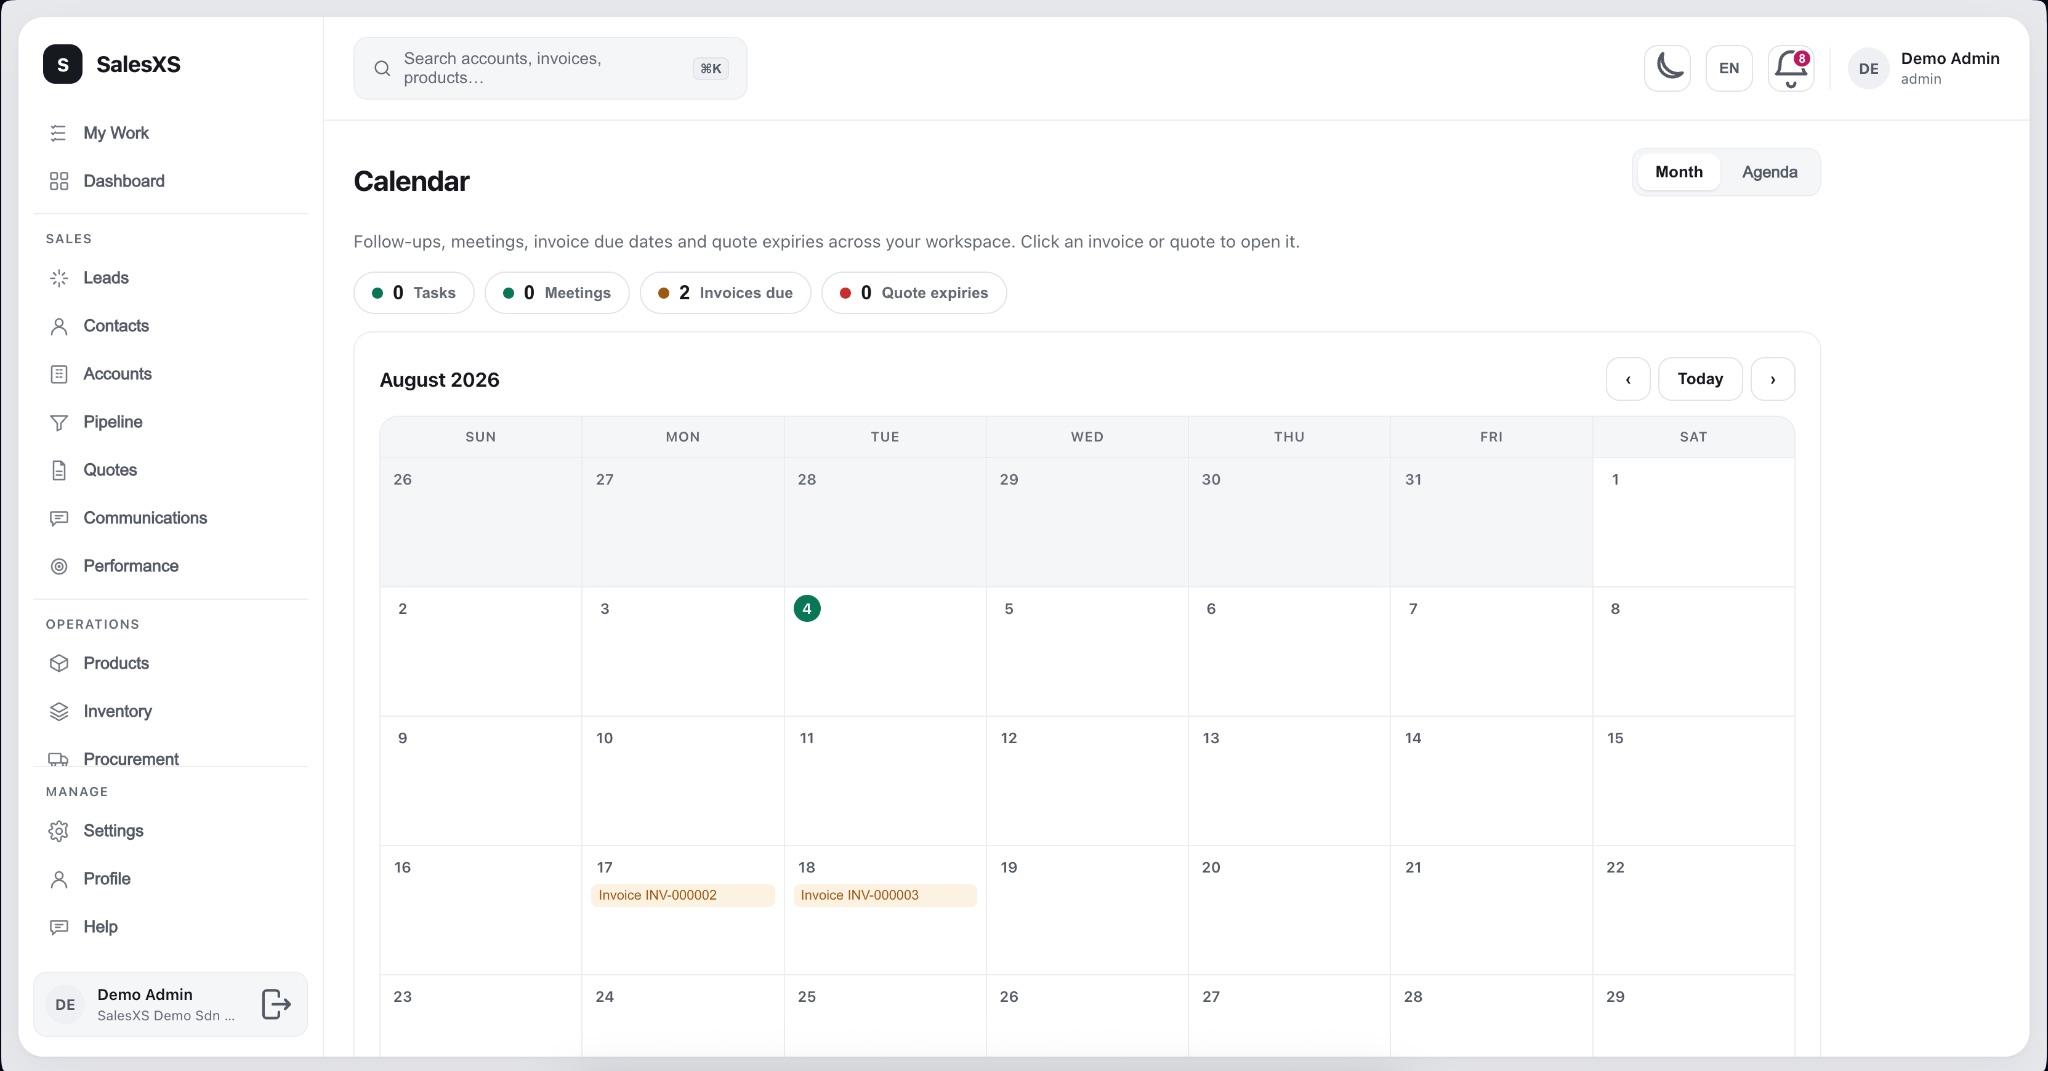Screen dimensions: 2048x1071
Task: Open the Quotes page
Action: click(x=170, y=470)
